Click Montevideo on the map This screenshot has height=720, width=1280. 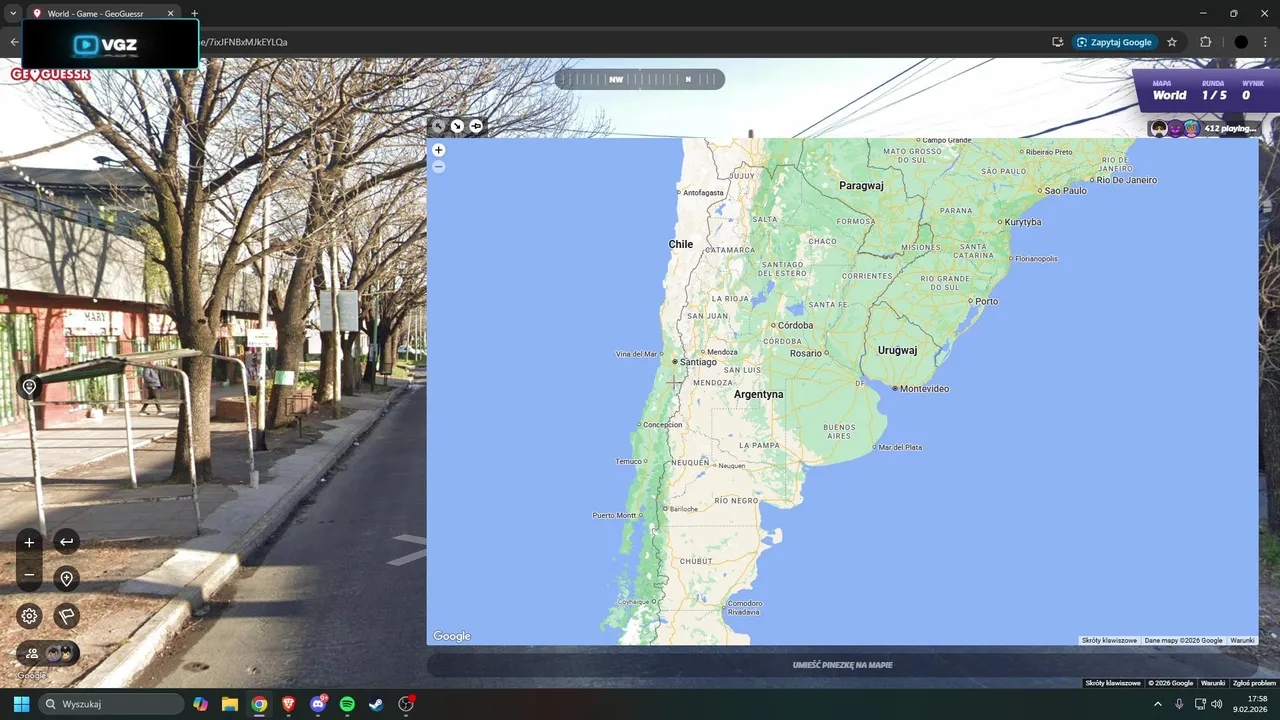point(894,388)
